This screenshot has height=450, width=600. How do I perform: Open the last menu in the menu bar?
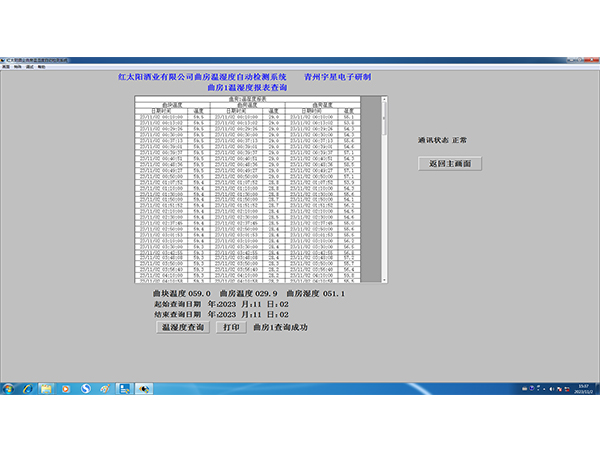point(41,66)
